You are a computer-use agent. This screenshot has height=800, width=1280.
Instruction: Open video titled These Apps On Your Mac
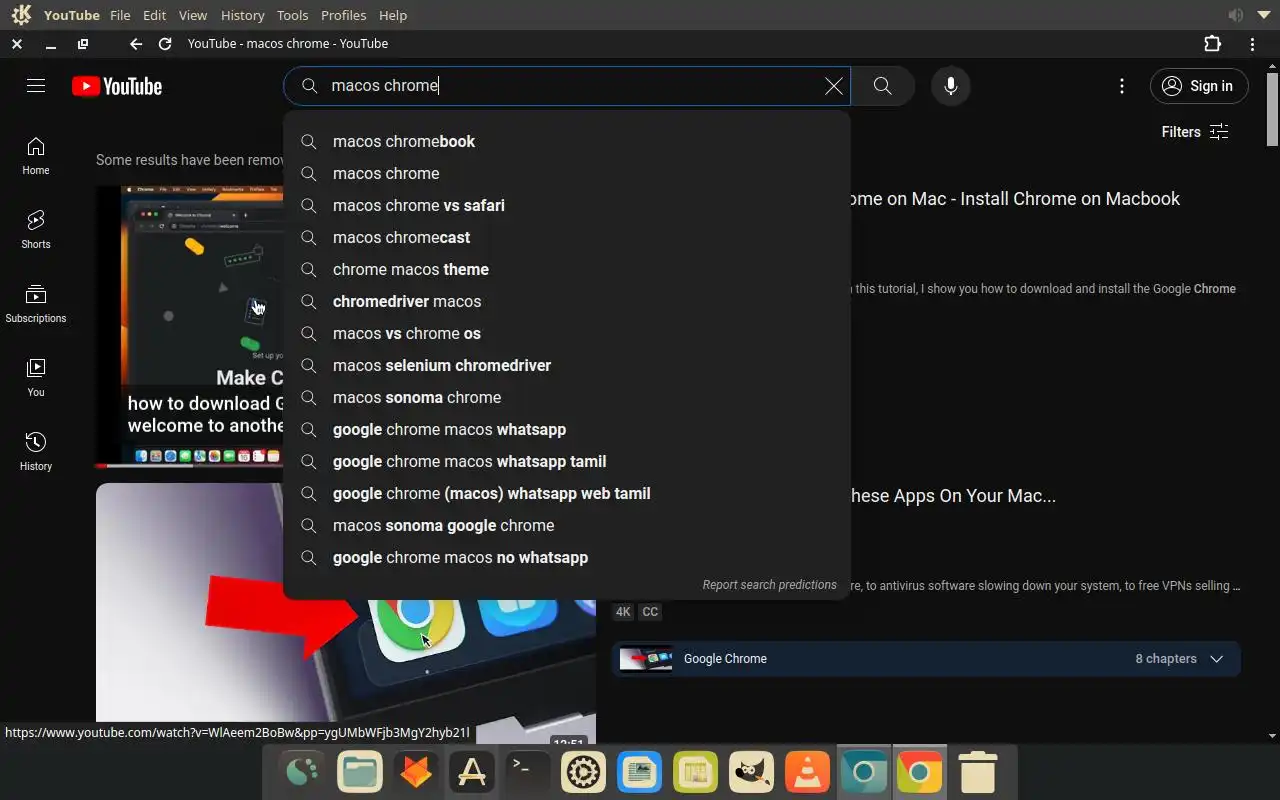(x=953, y=496)
